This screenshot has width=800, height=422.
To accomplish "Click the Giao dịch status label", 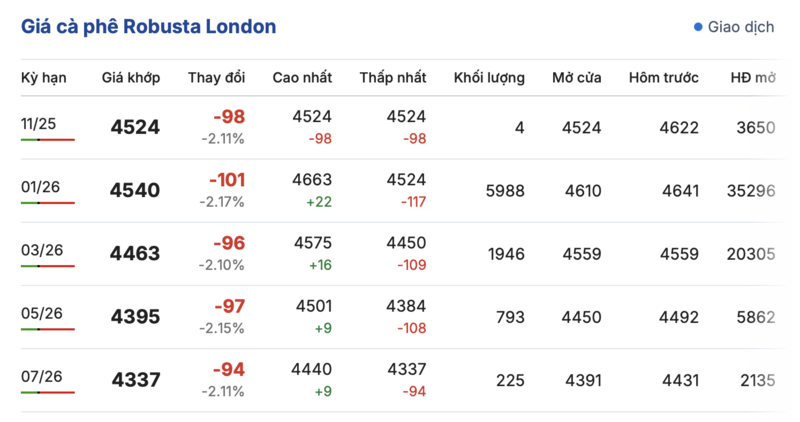I will (x=740, y=27).
